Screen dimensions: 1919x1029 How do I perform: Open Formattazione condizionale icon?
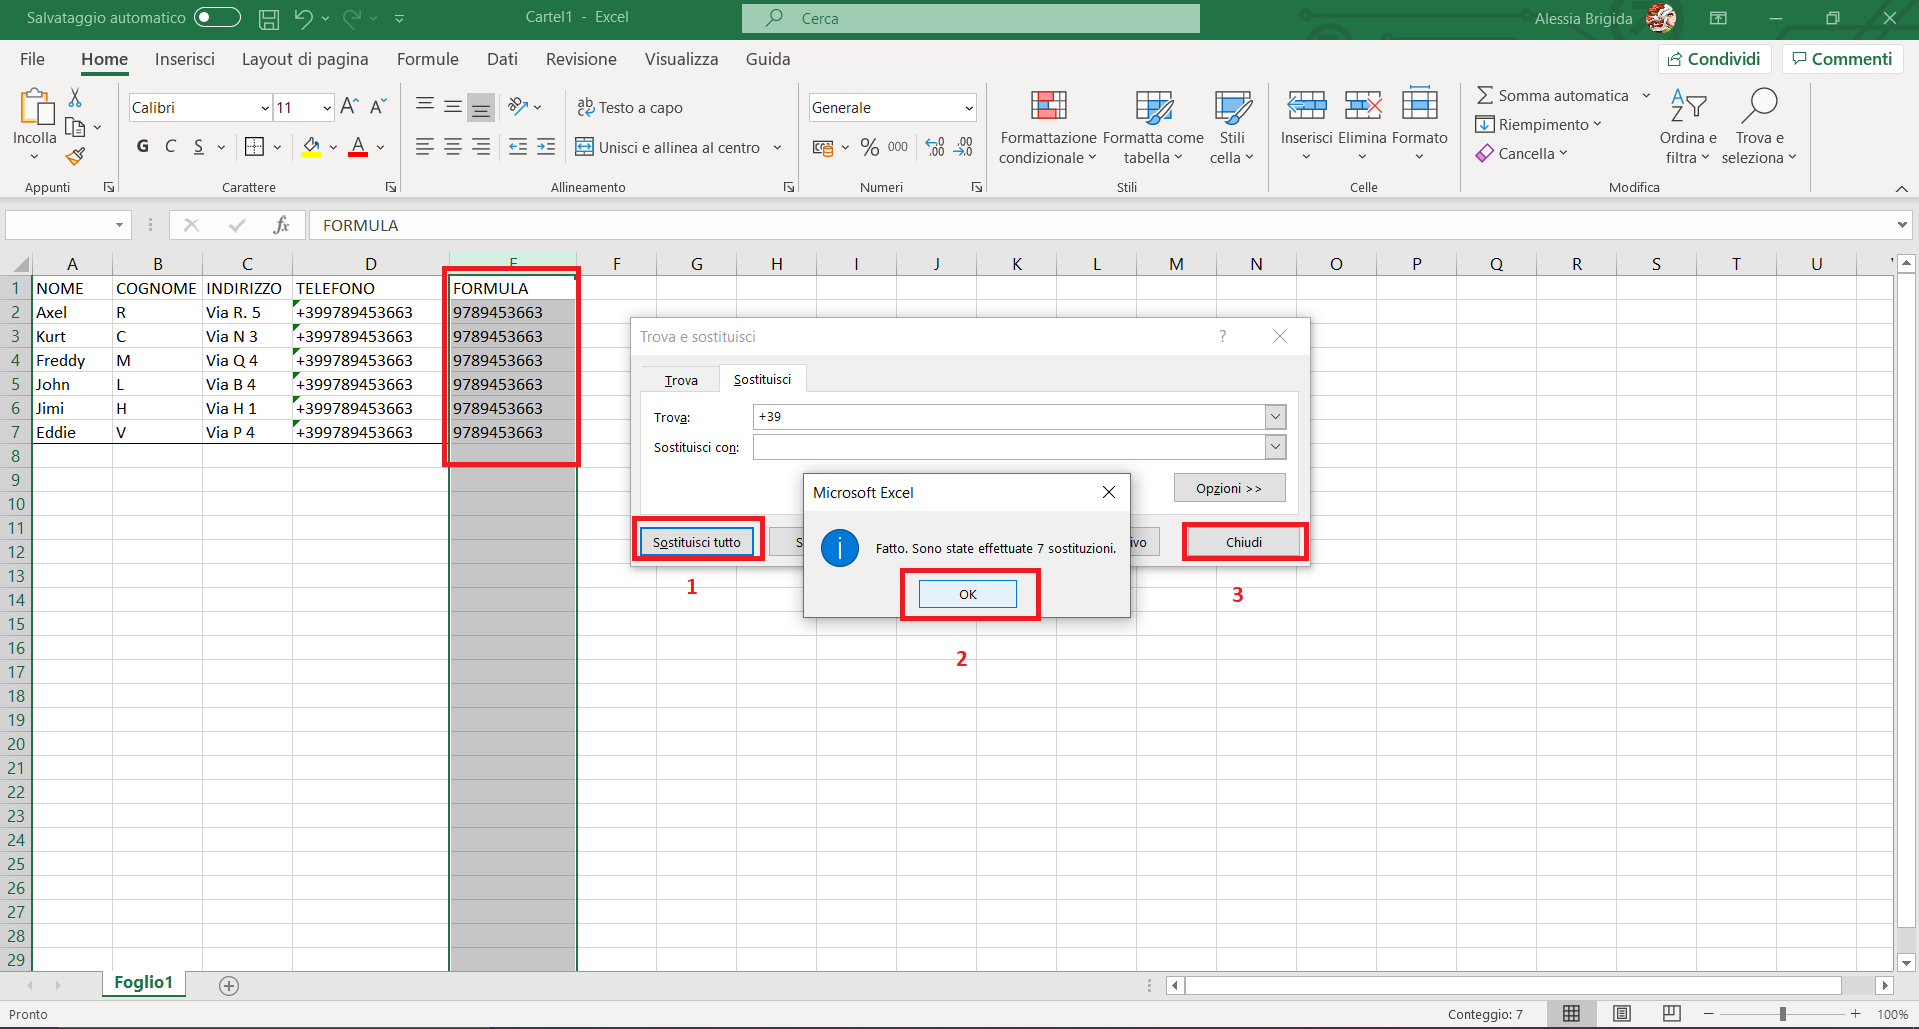(1048, 105)
